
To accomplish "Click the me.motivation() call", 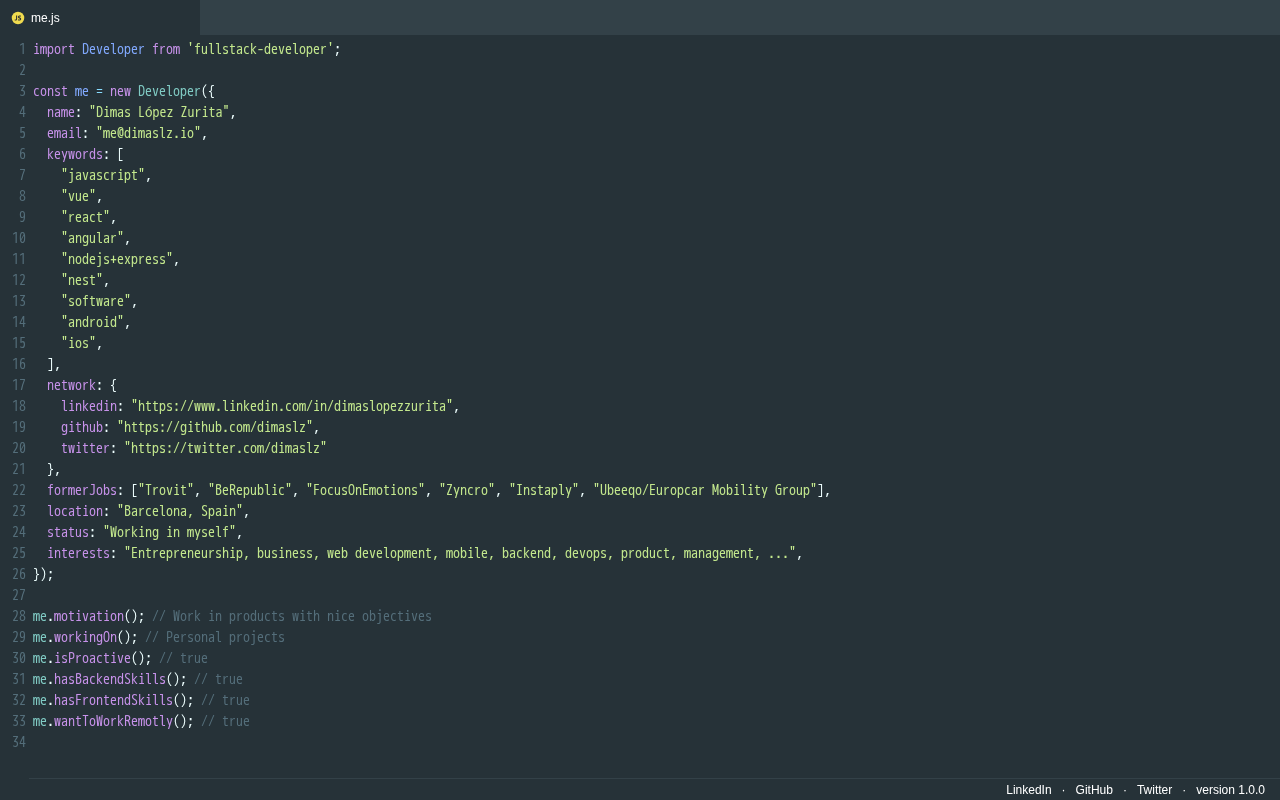I will tap(88, 616).
